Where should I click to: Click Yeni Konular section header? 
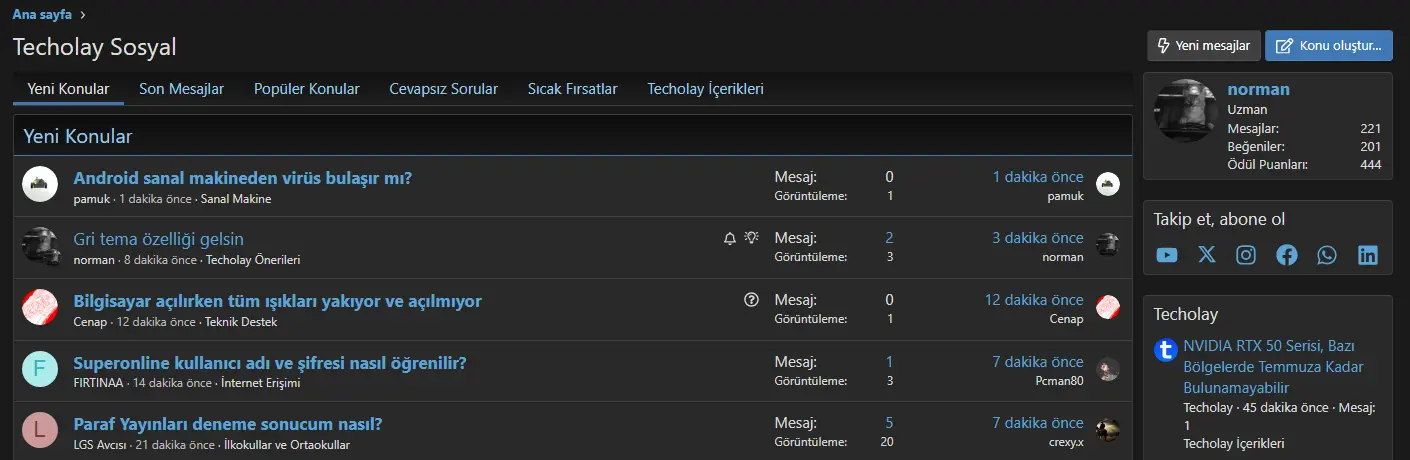coord(78,136)
